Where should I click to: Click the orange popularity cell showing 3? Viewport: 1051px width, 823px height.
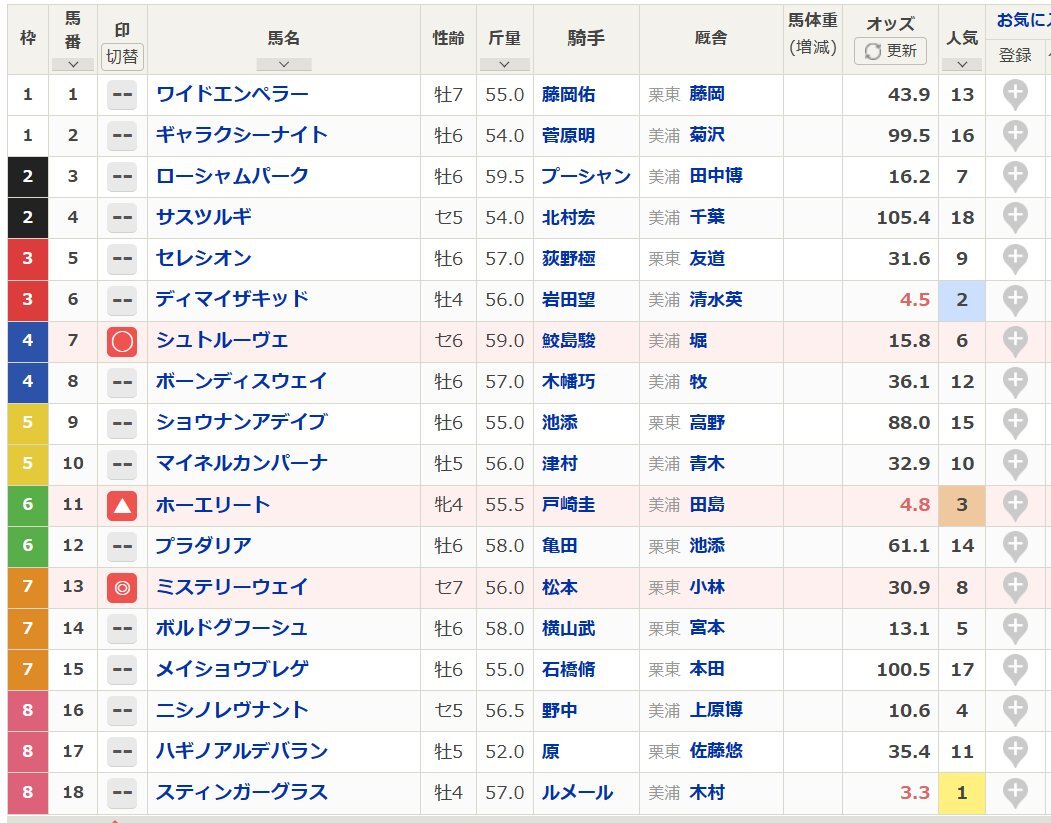point(962,505)
